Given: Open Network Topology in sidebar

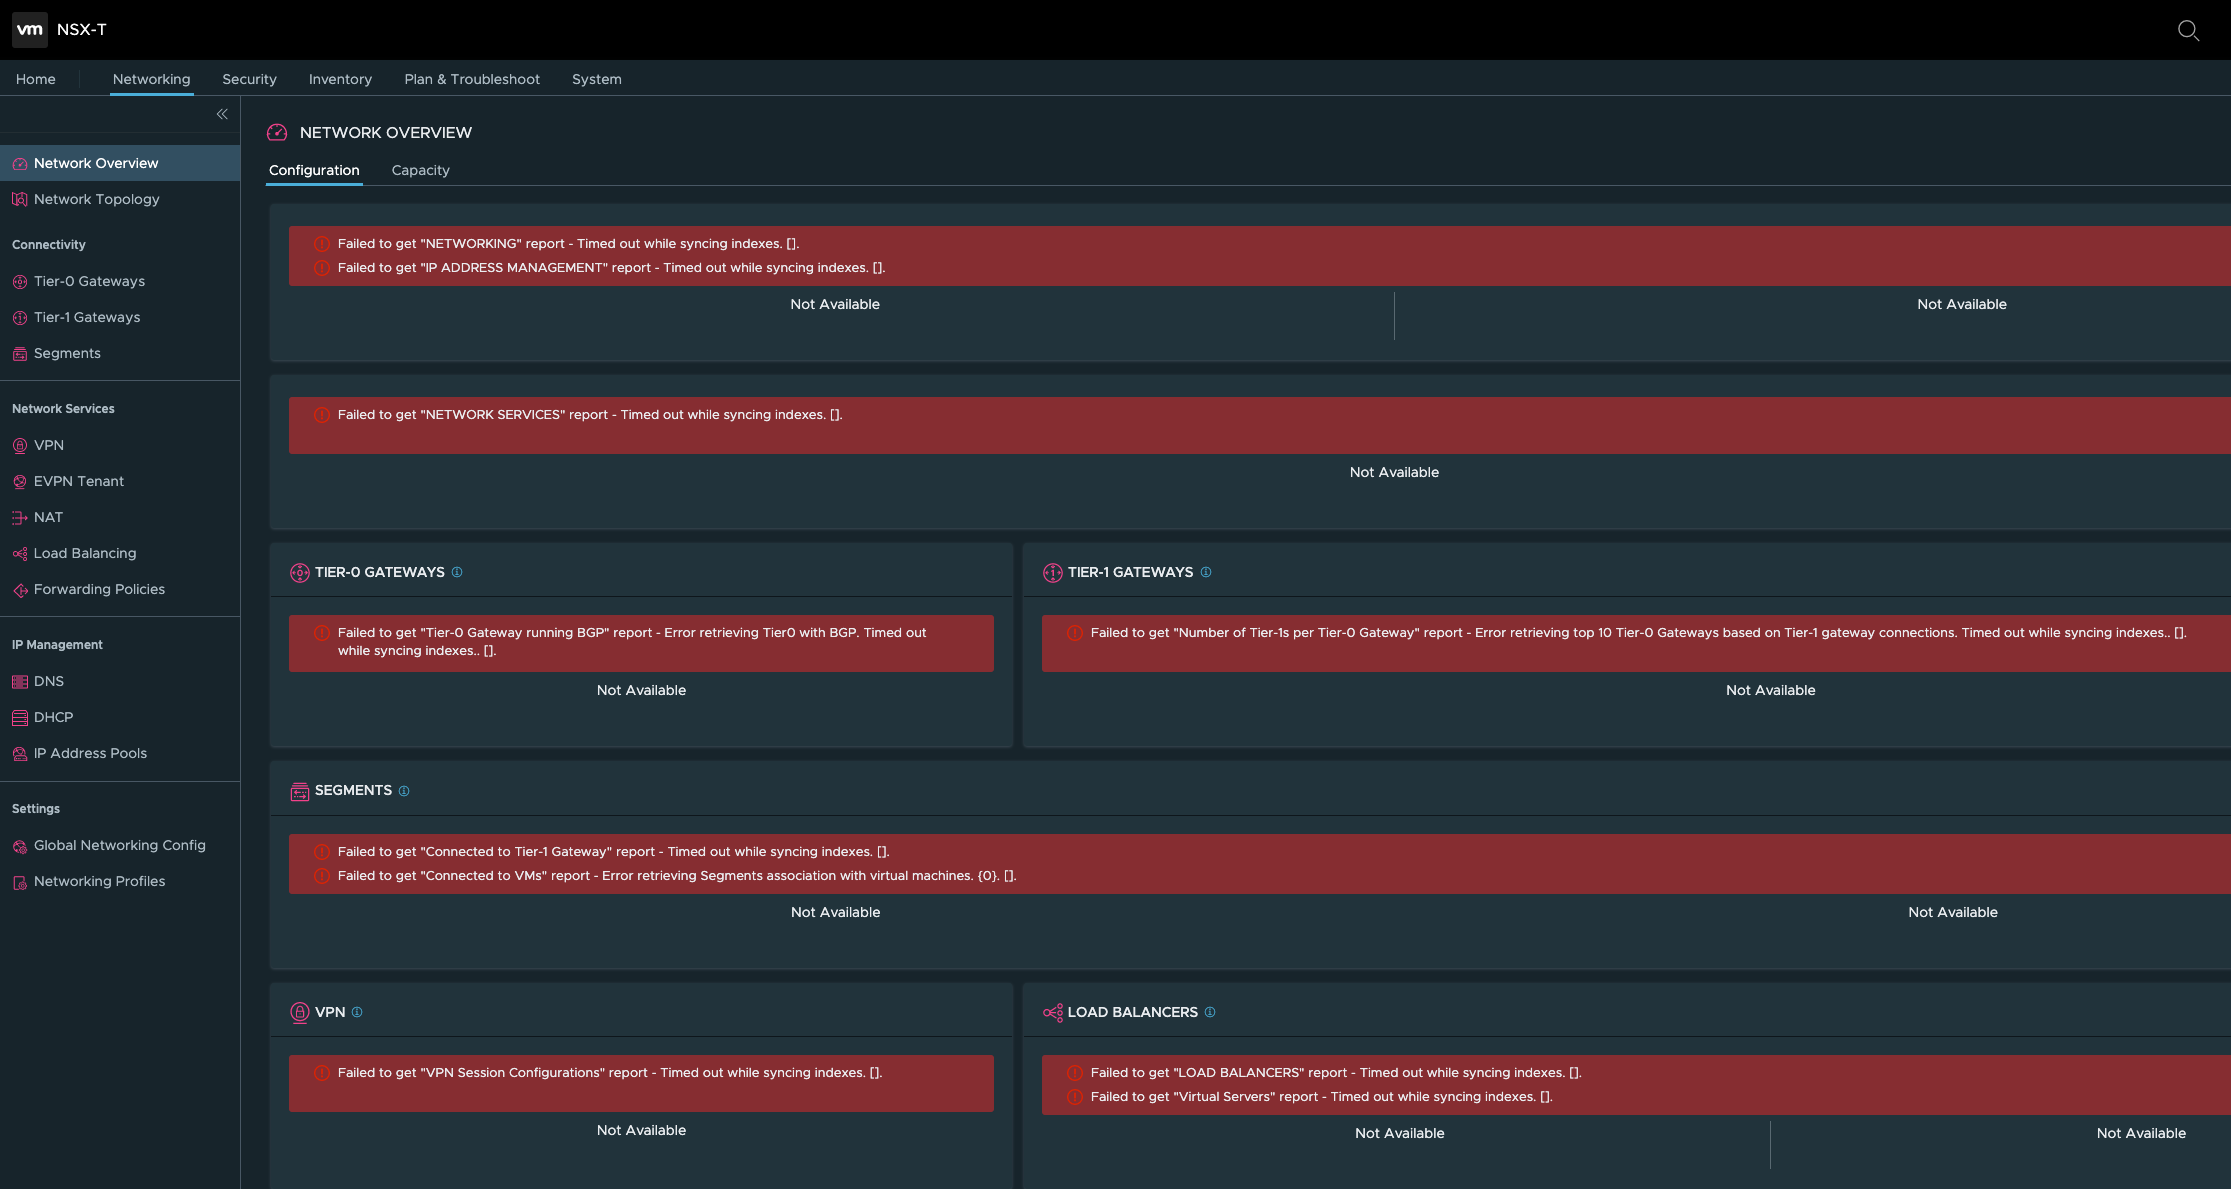Looking at the screenshot, I should point(97,199).
